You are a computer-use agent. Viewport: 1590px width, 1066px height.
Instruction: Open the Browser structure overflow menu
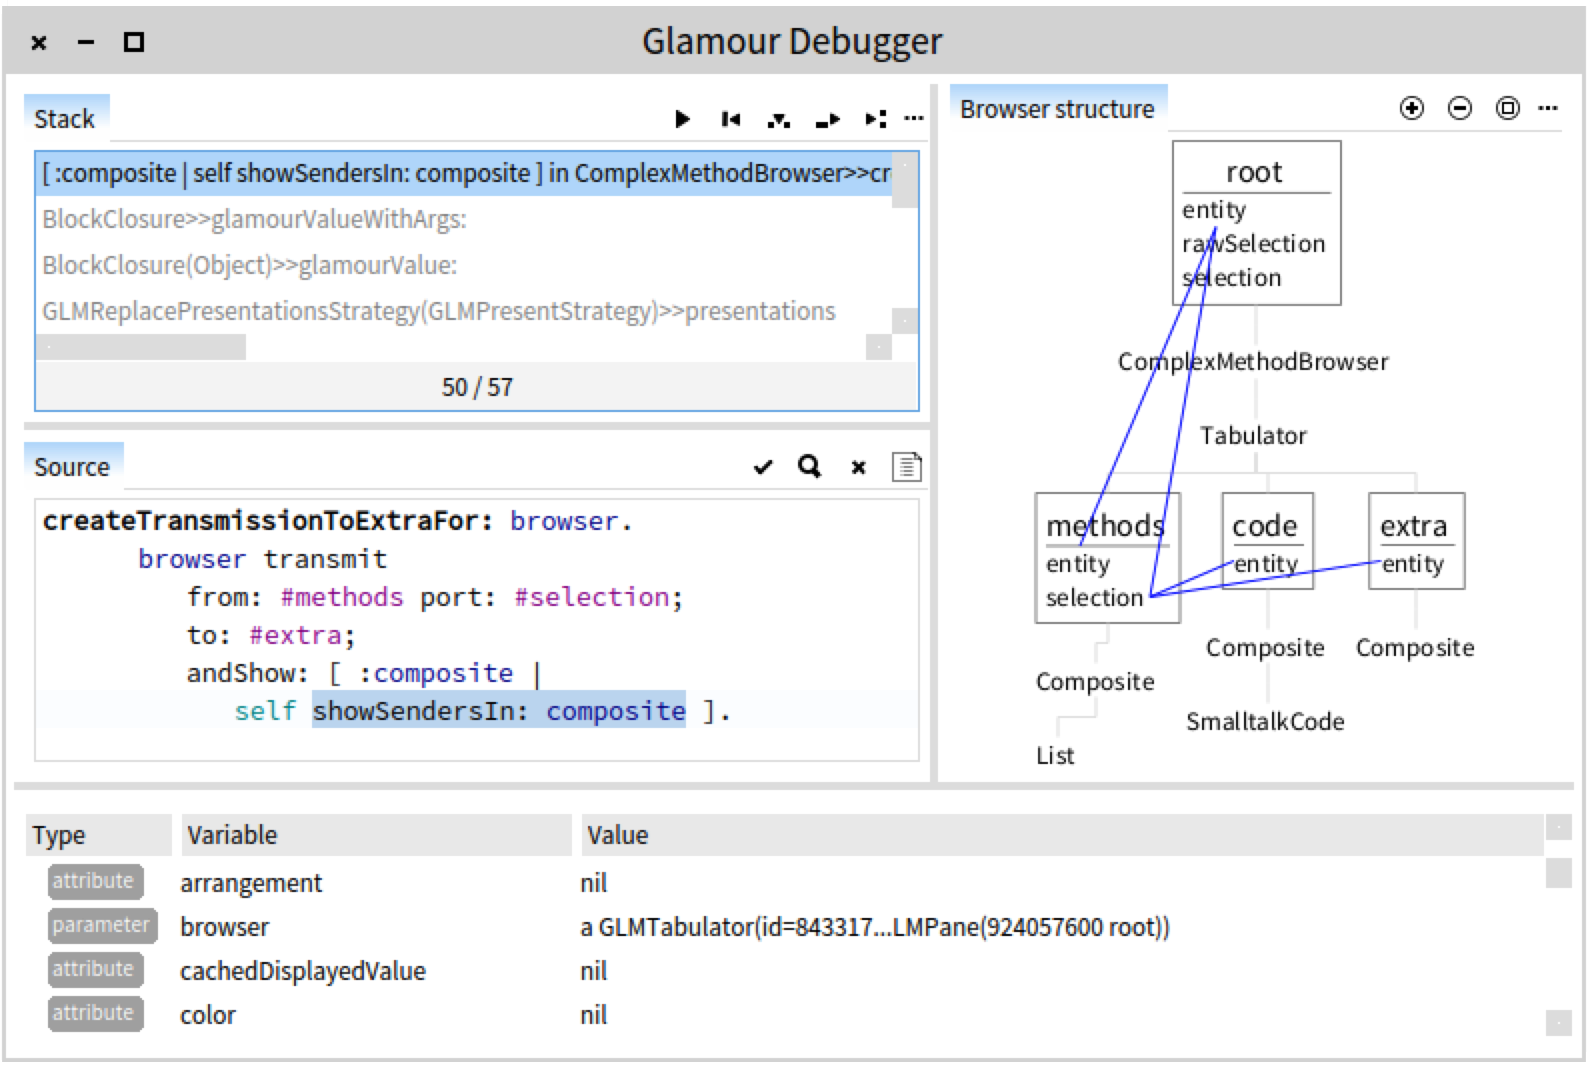pos(1548,108)
